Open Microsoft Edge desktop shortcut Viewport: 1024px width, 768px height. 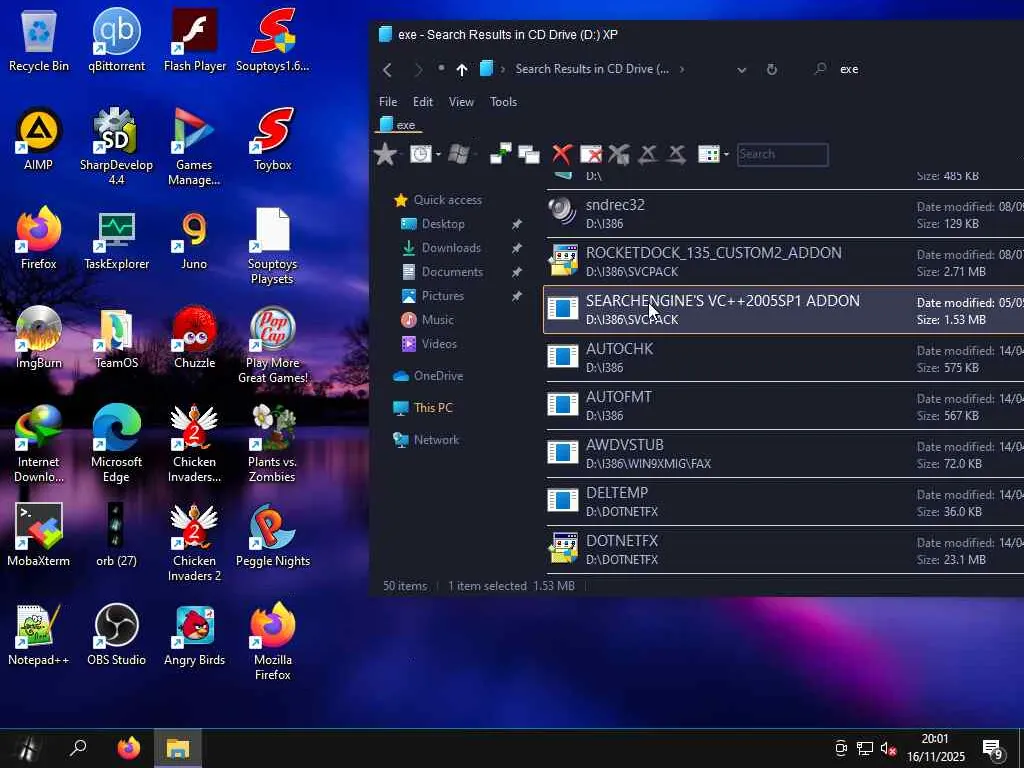pyautogui.click(x=116, y=443)
